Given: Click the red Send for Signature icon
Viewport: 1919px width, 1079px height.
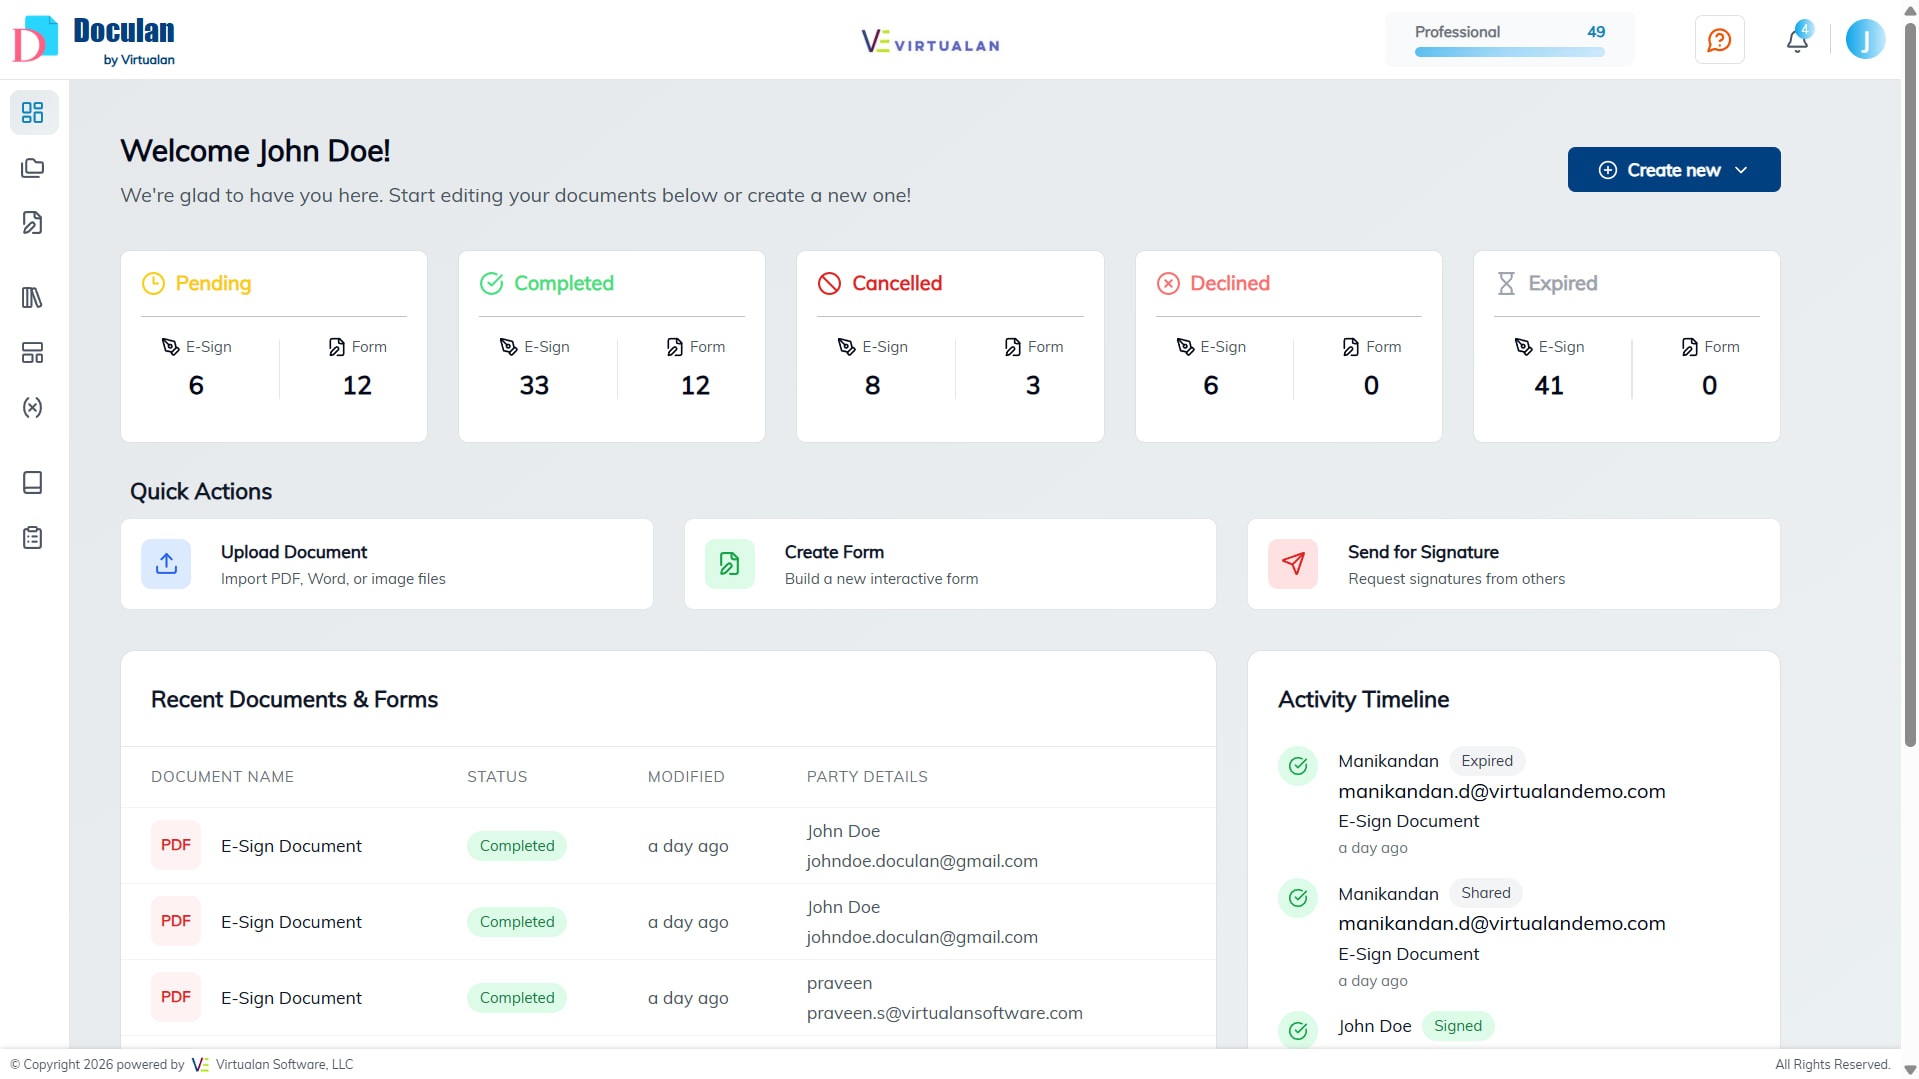Looking at the screenshot, I should point(1293,564).
